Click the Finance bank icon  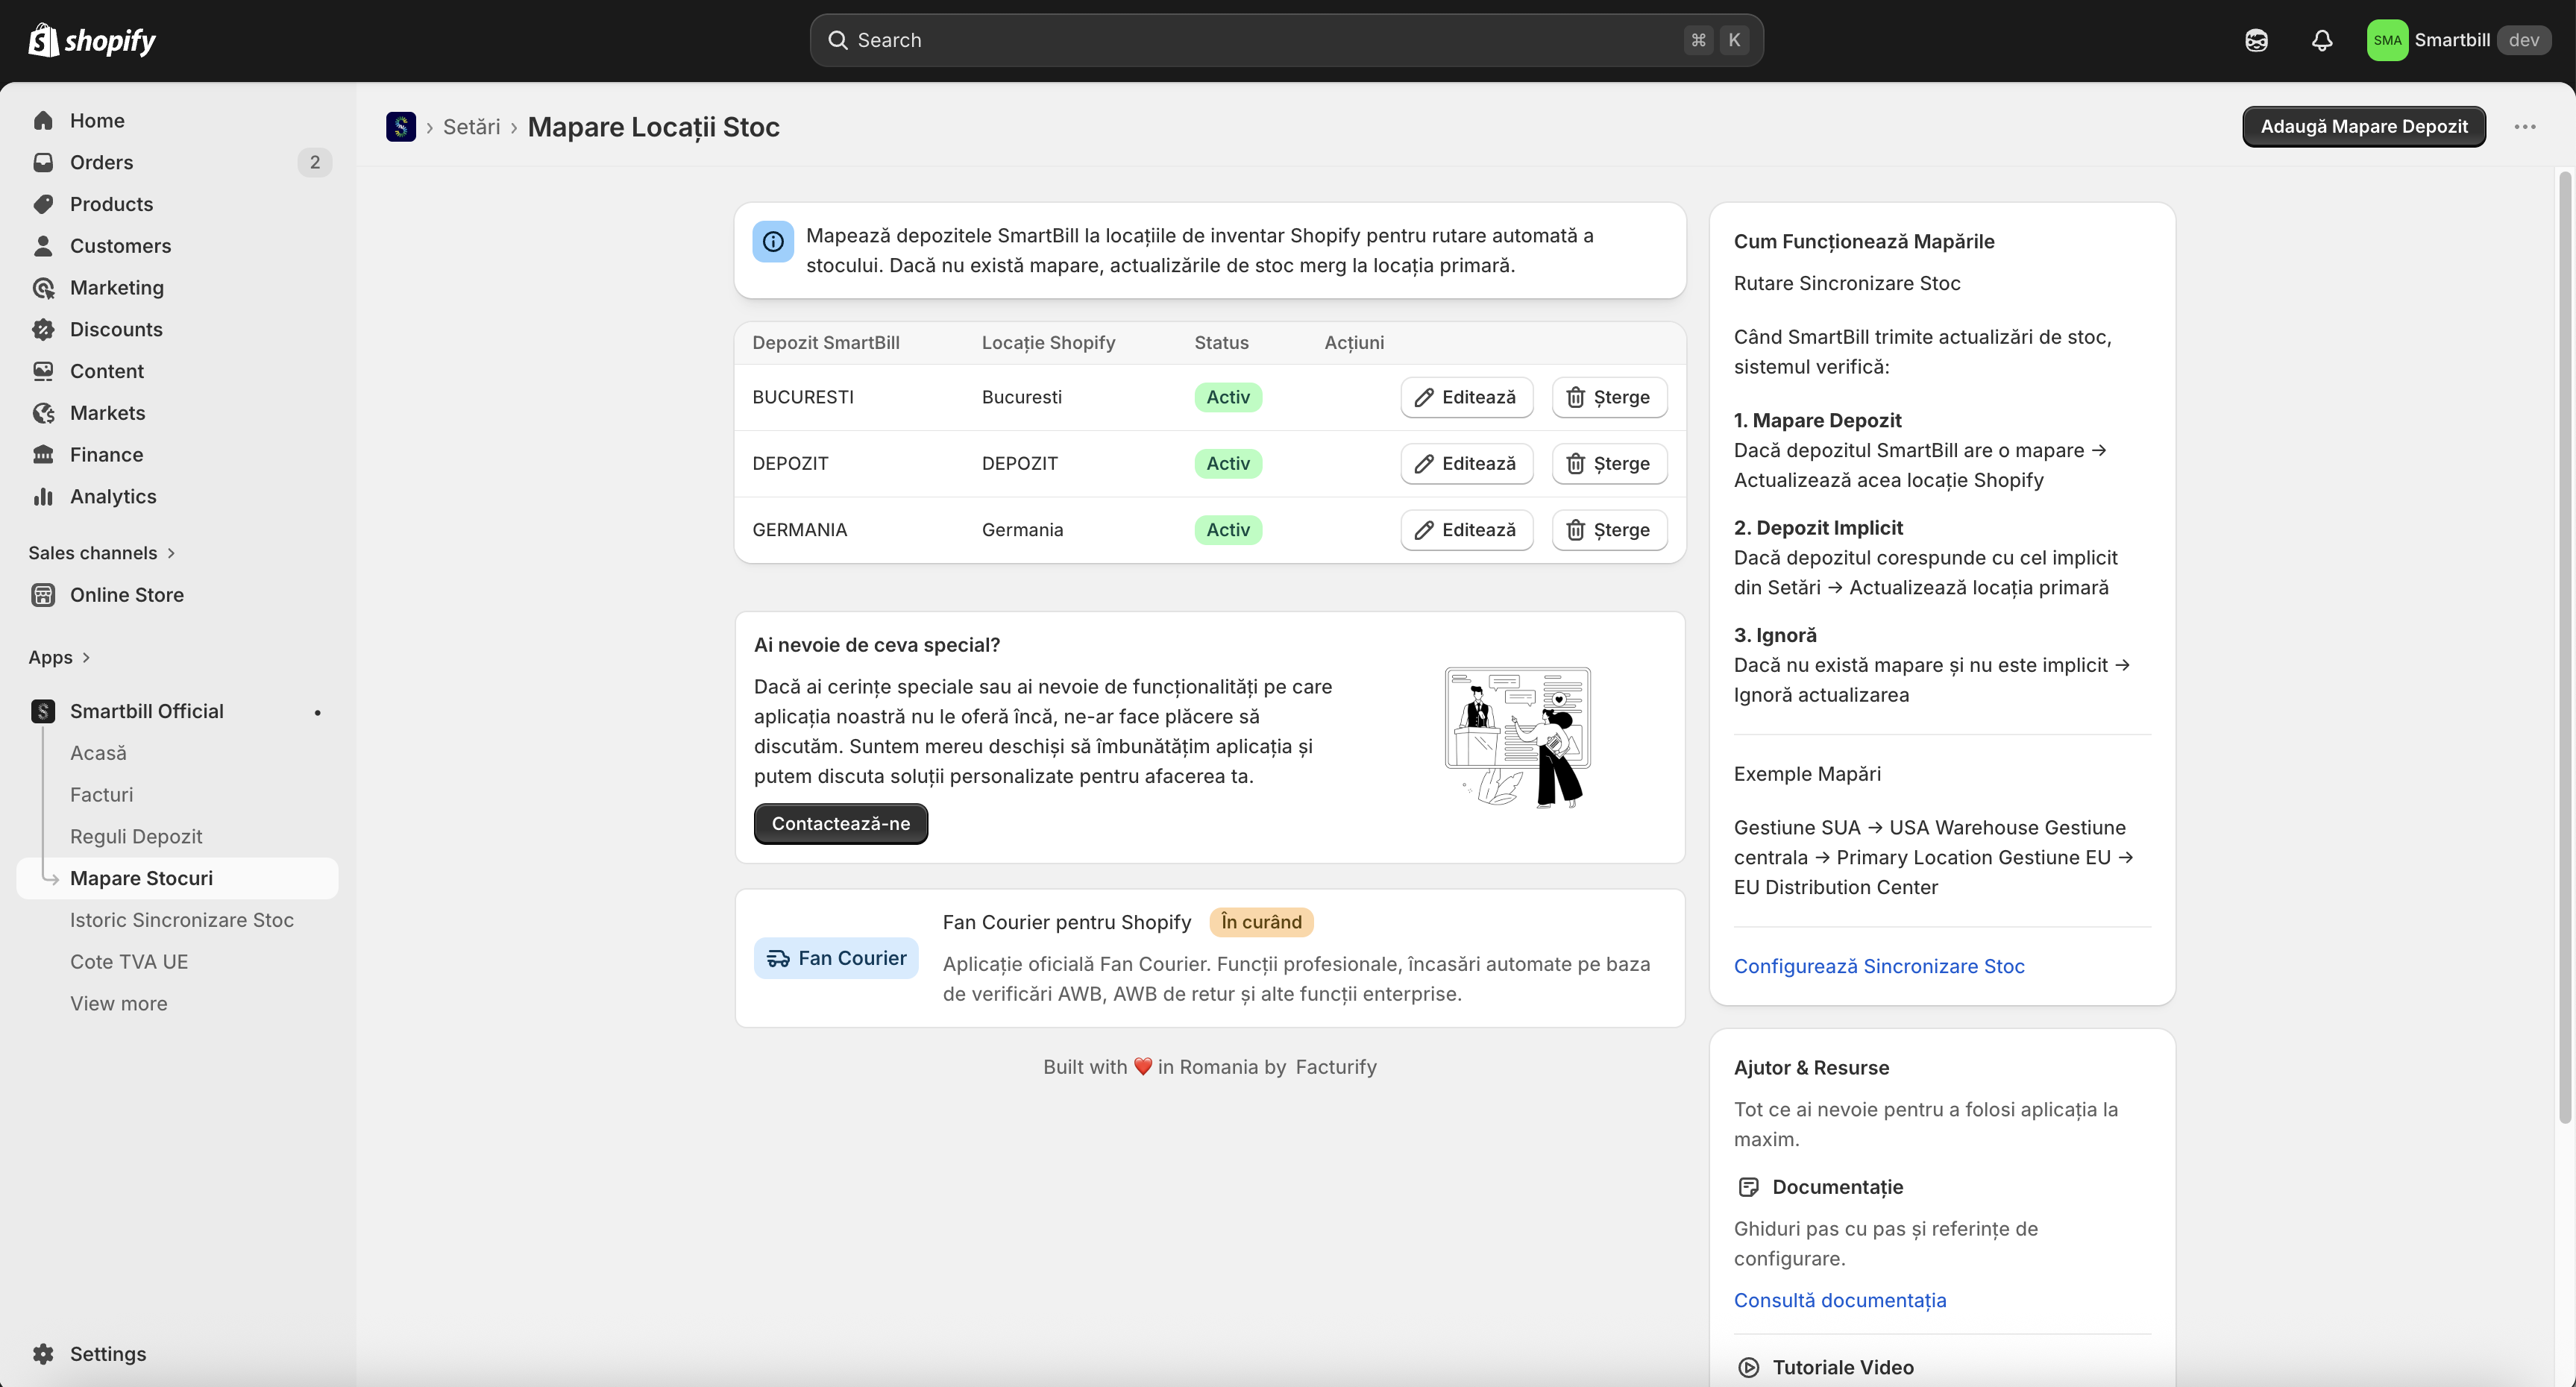pyautogui.click(x=43, y=455)
